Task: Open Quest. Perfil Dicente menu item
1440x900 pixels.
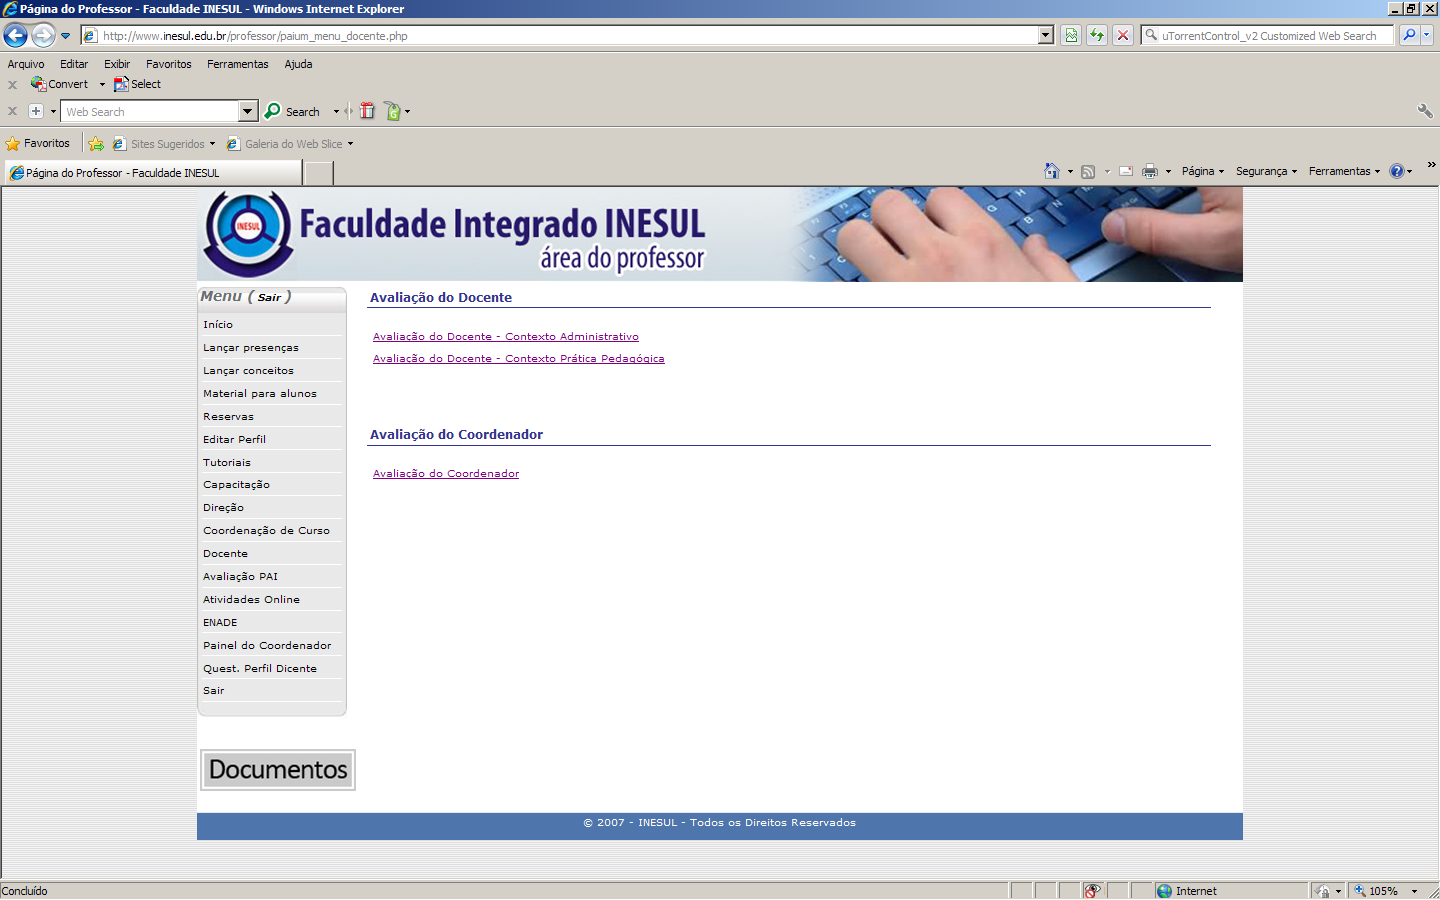Action: (x=260, y=669)
